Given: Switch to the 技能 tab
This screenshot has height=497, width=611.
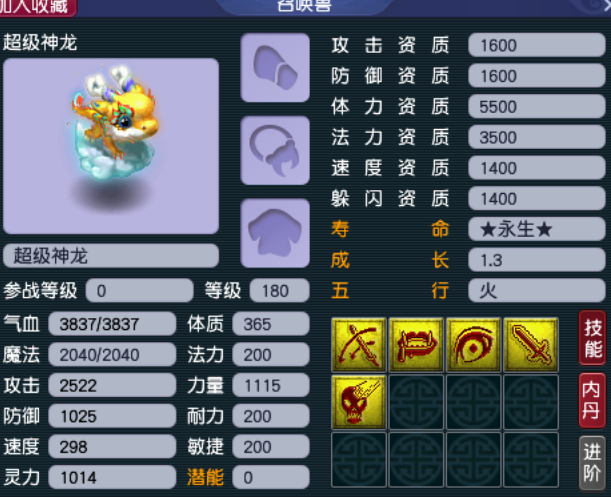Looking at the screenshot, I should point(592,338).
